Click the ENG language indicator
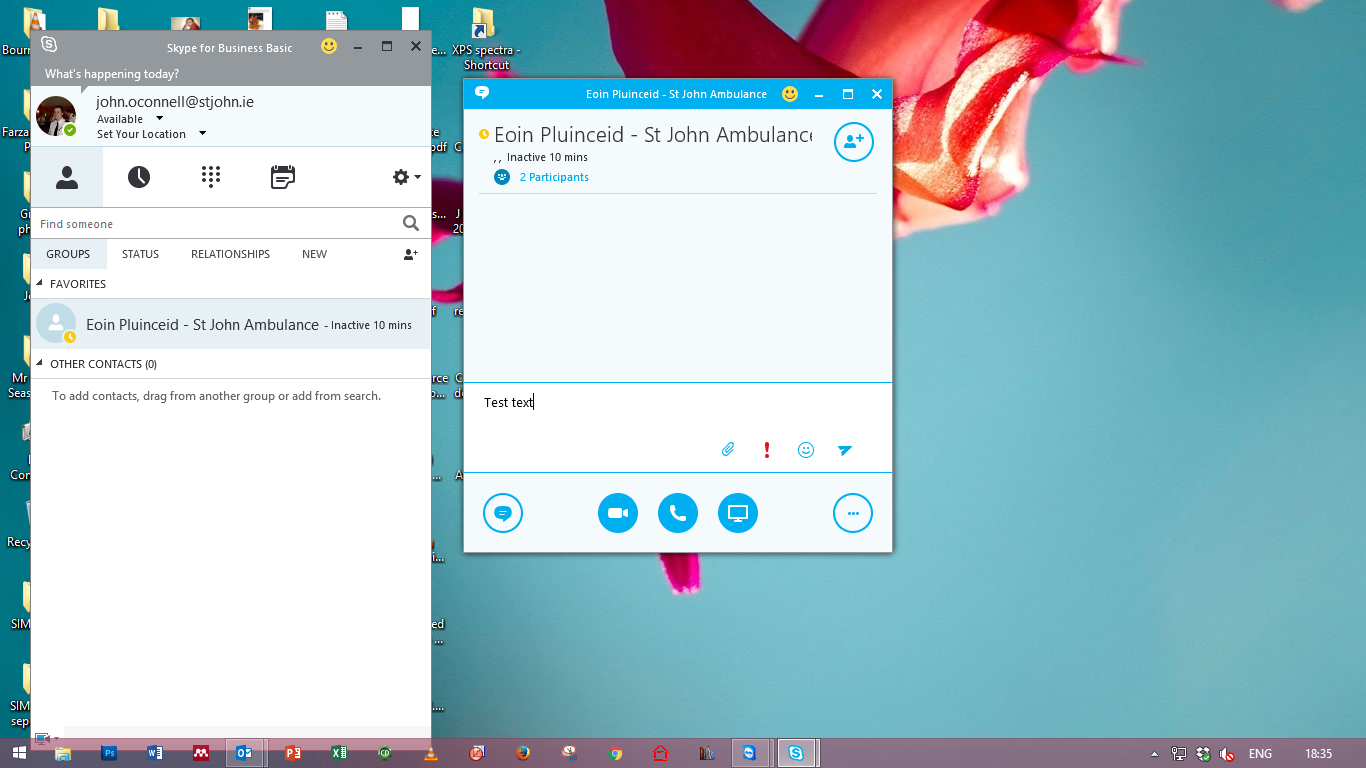 tap(1260, 754)
